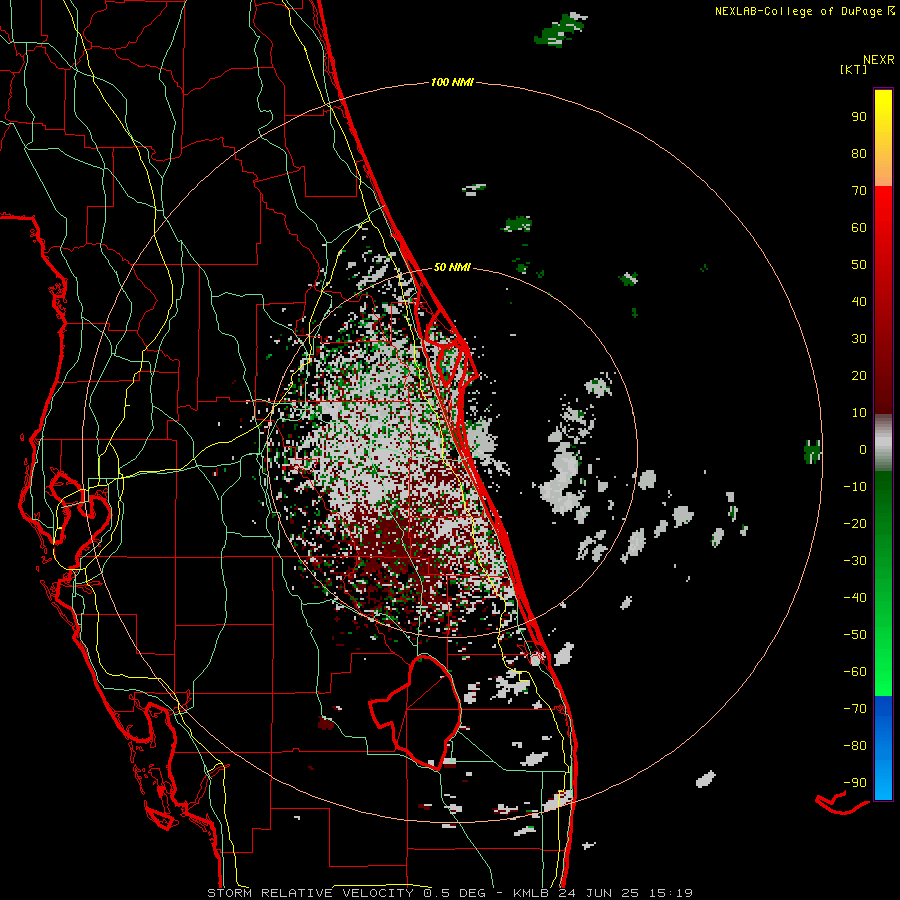Click the 50 value on the velocity scale
Image resolution: width=900 pixels, height=900 pixels.
coord(859,265)
